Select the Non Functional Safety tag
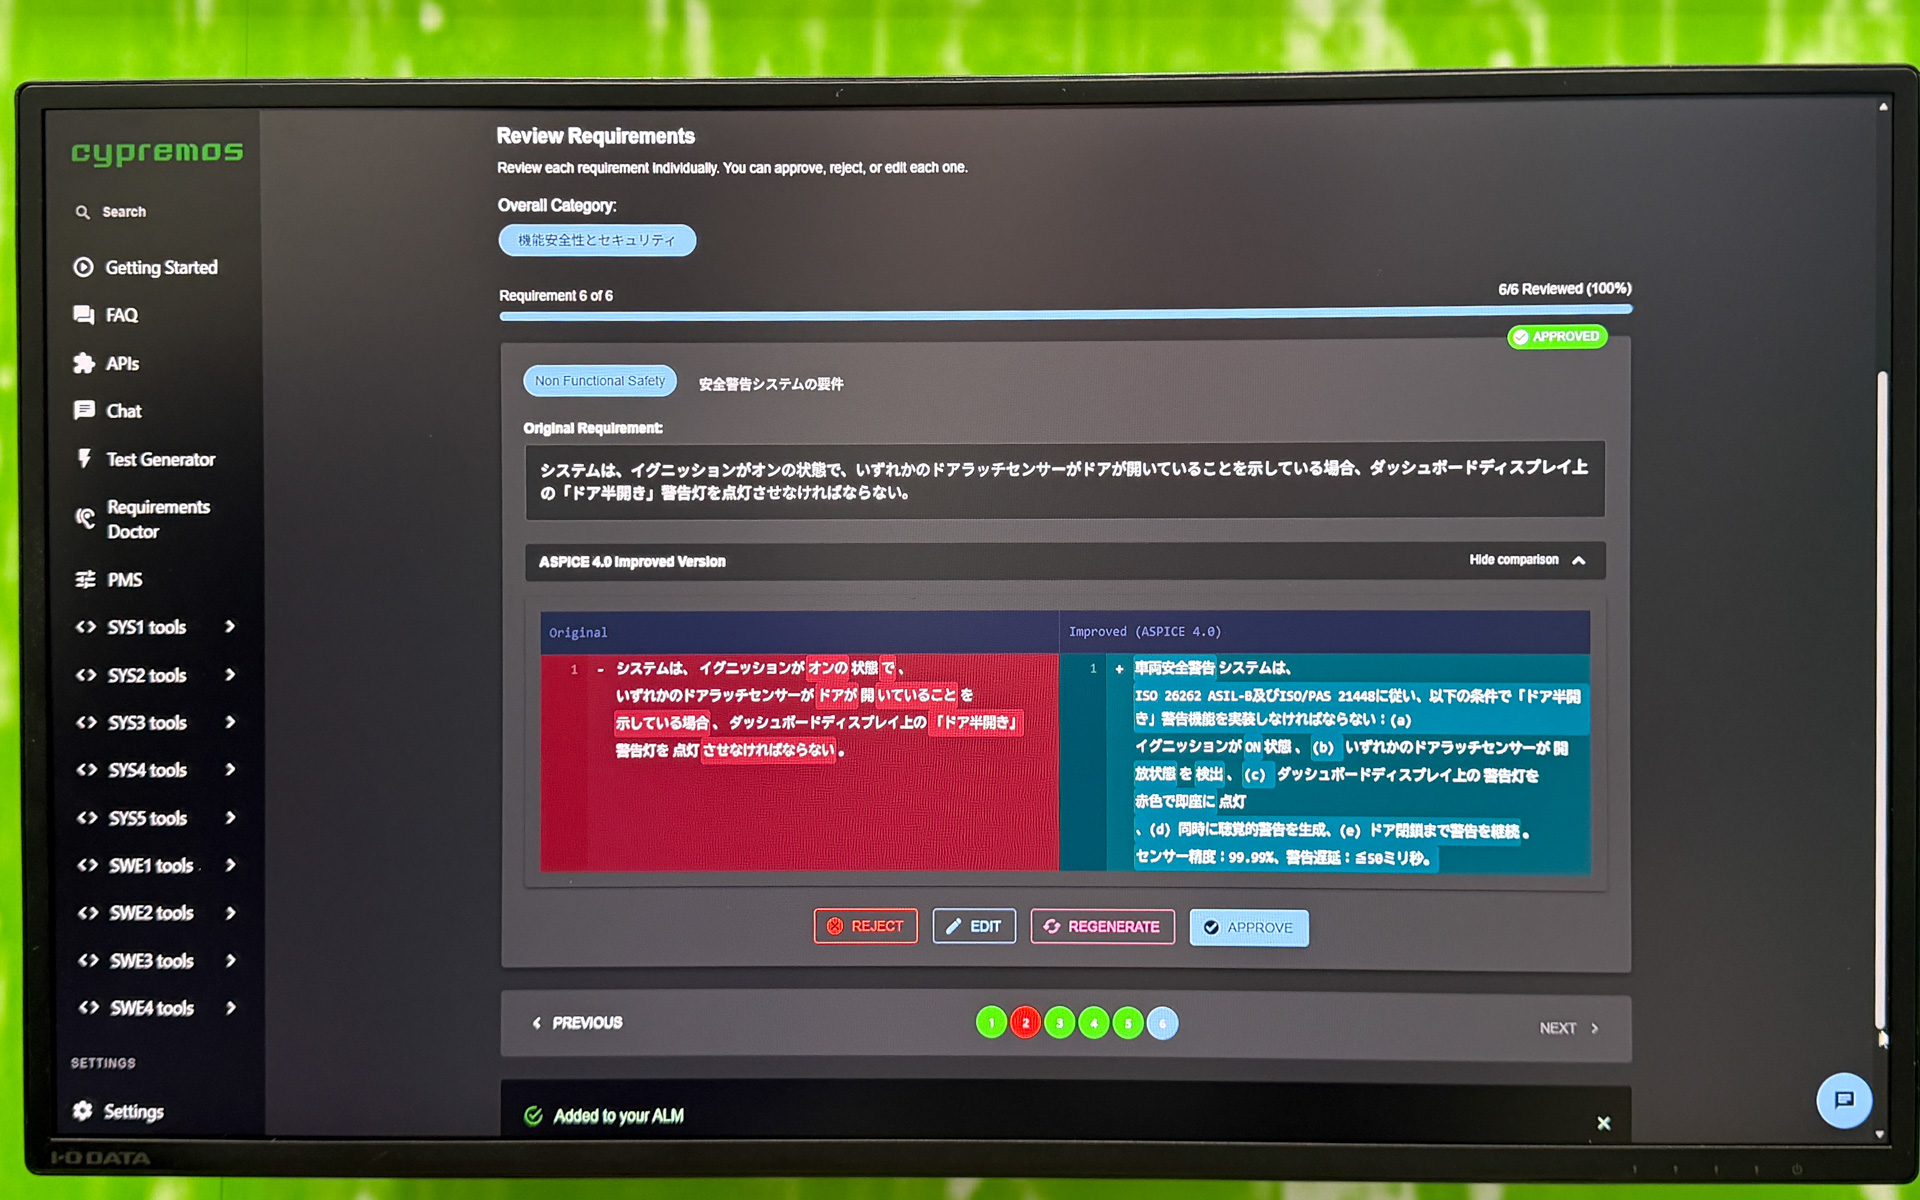 (599, 380)
